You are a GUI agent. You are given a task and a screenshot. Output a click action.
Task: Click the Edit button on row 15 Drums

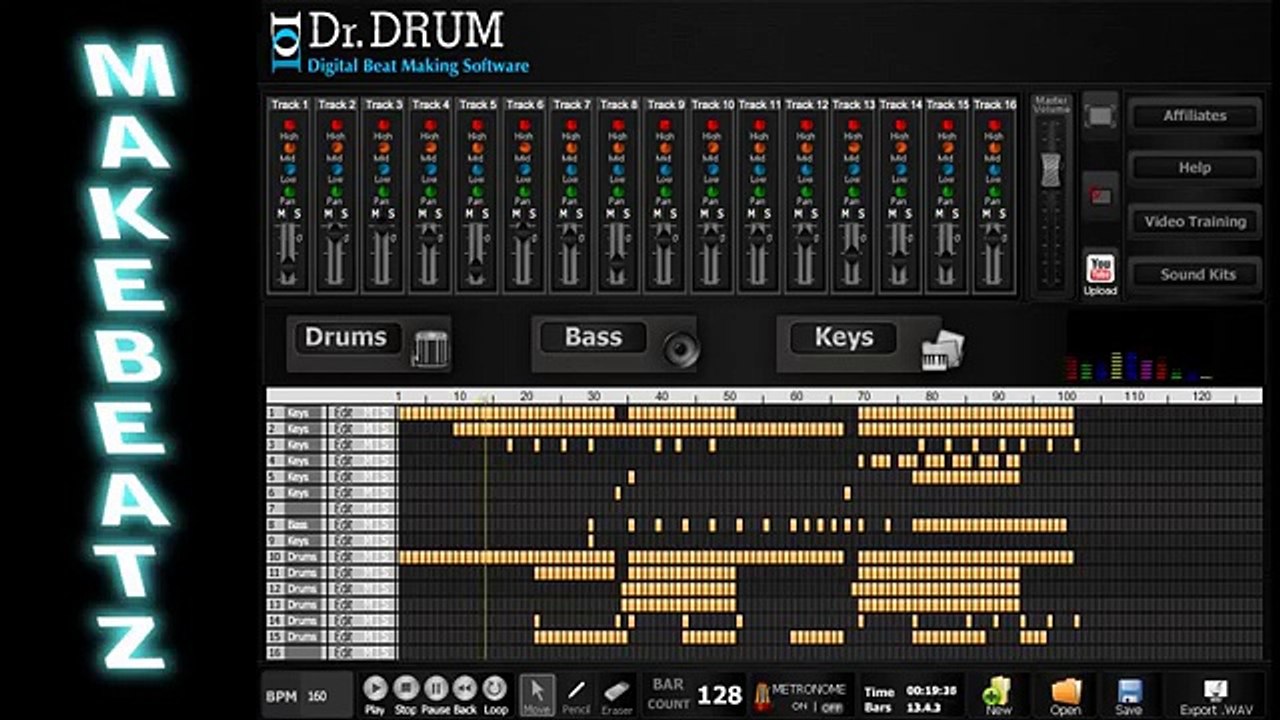346,637
